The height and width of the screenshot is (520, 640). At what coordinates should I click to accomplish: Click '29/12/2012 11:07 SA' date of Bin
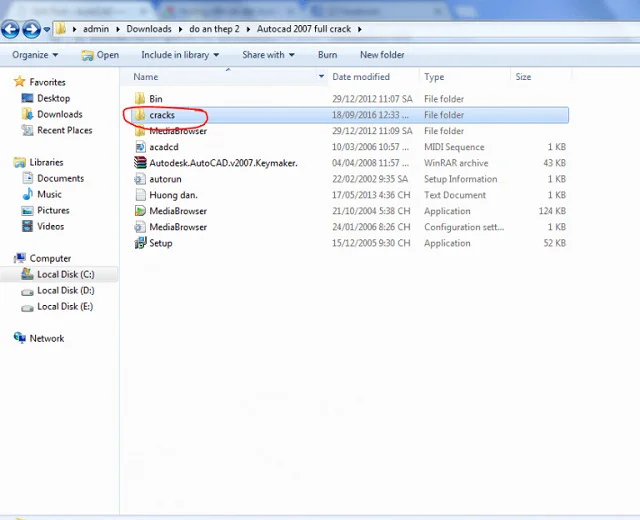(372, 99)
